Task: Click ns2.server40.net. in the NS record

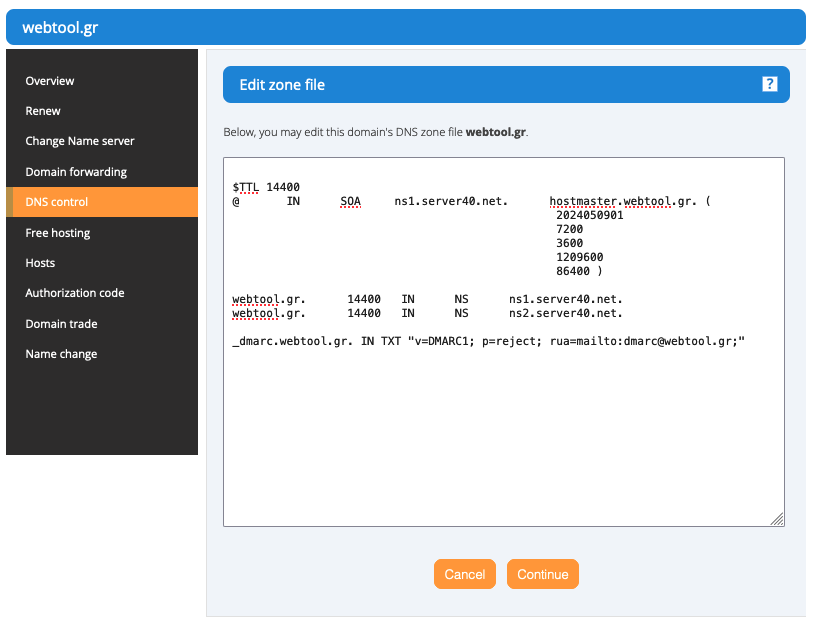Action: click(x=566, y=314)
